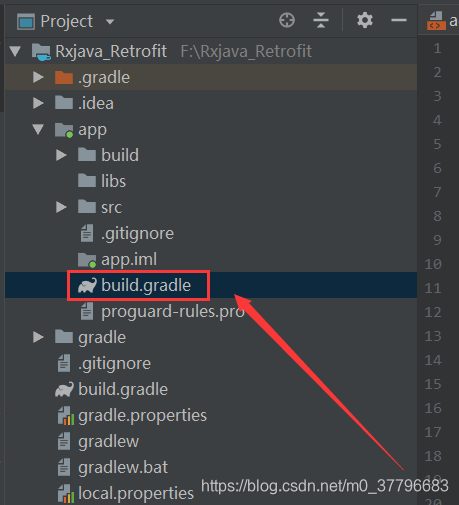459x505 pixels.
Task: Select the gradlew file label
Action: pos(109,442)
